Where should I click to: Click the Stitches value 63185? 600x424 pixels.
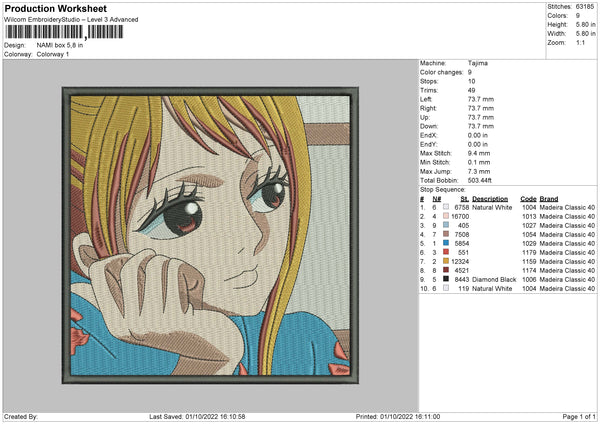585,7
